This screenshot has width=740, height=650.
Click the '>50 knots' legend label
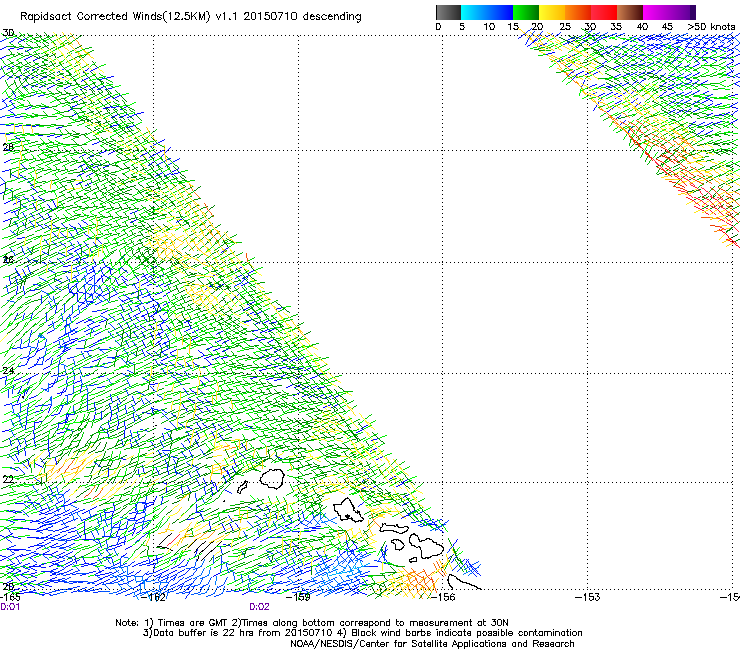(x=711, y=27)
